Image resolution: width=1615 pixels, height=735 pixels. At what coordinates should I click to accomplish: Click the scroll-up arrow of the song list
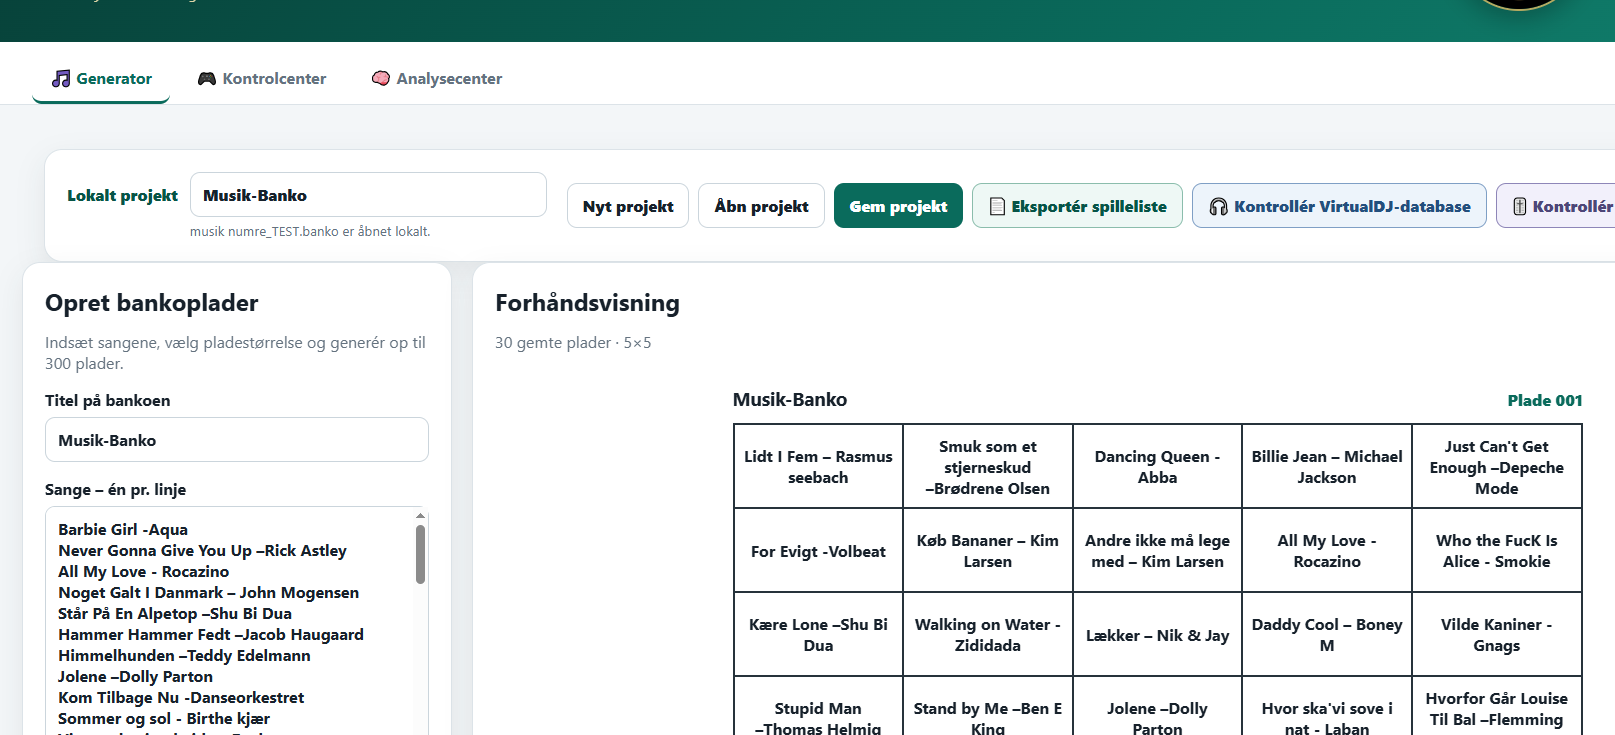(x=420, y=516)
